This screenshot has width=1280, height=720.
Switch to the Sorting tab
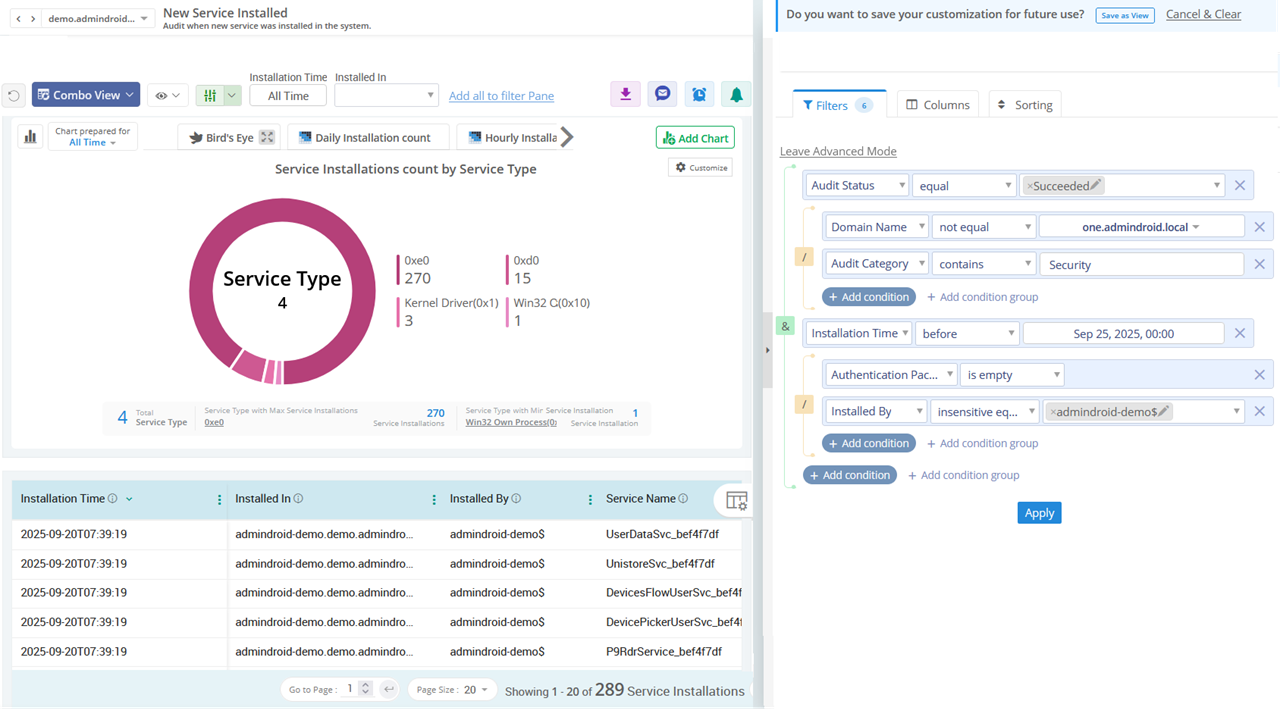pos(1025,105)
